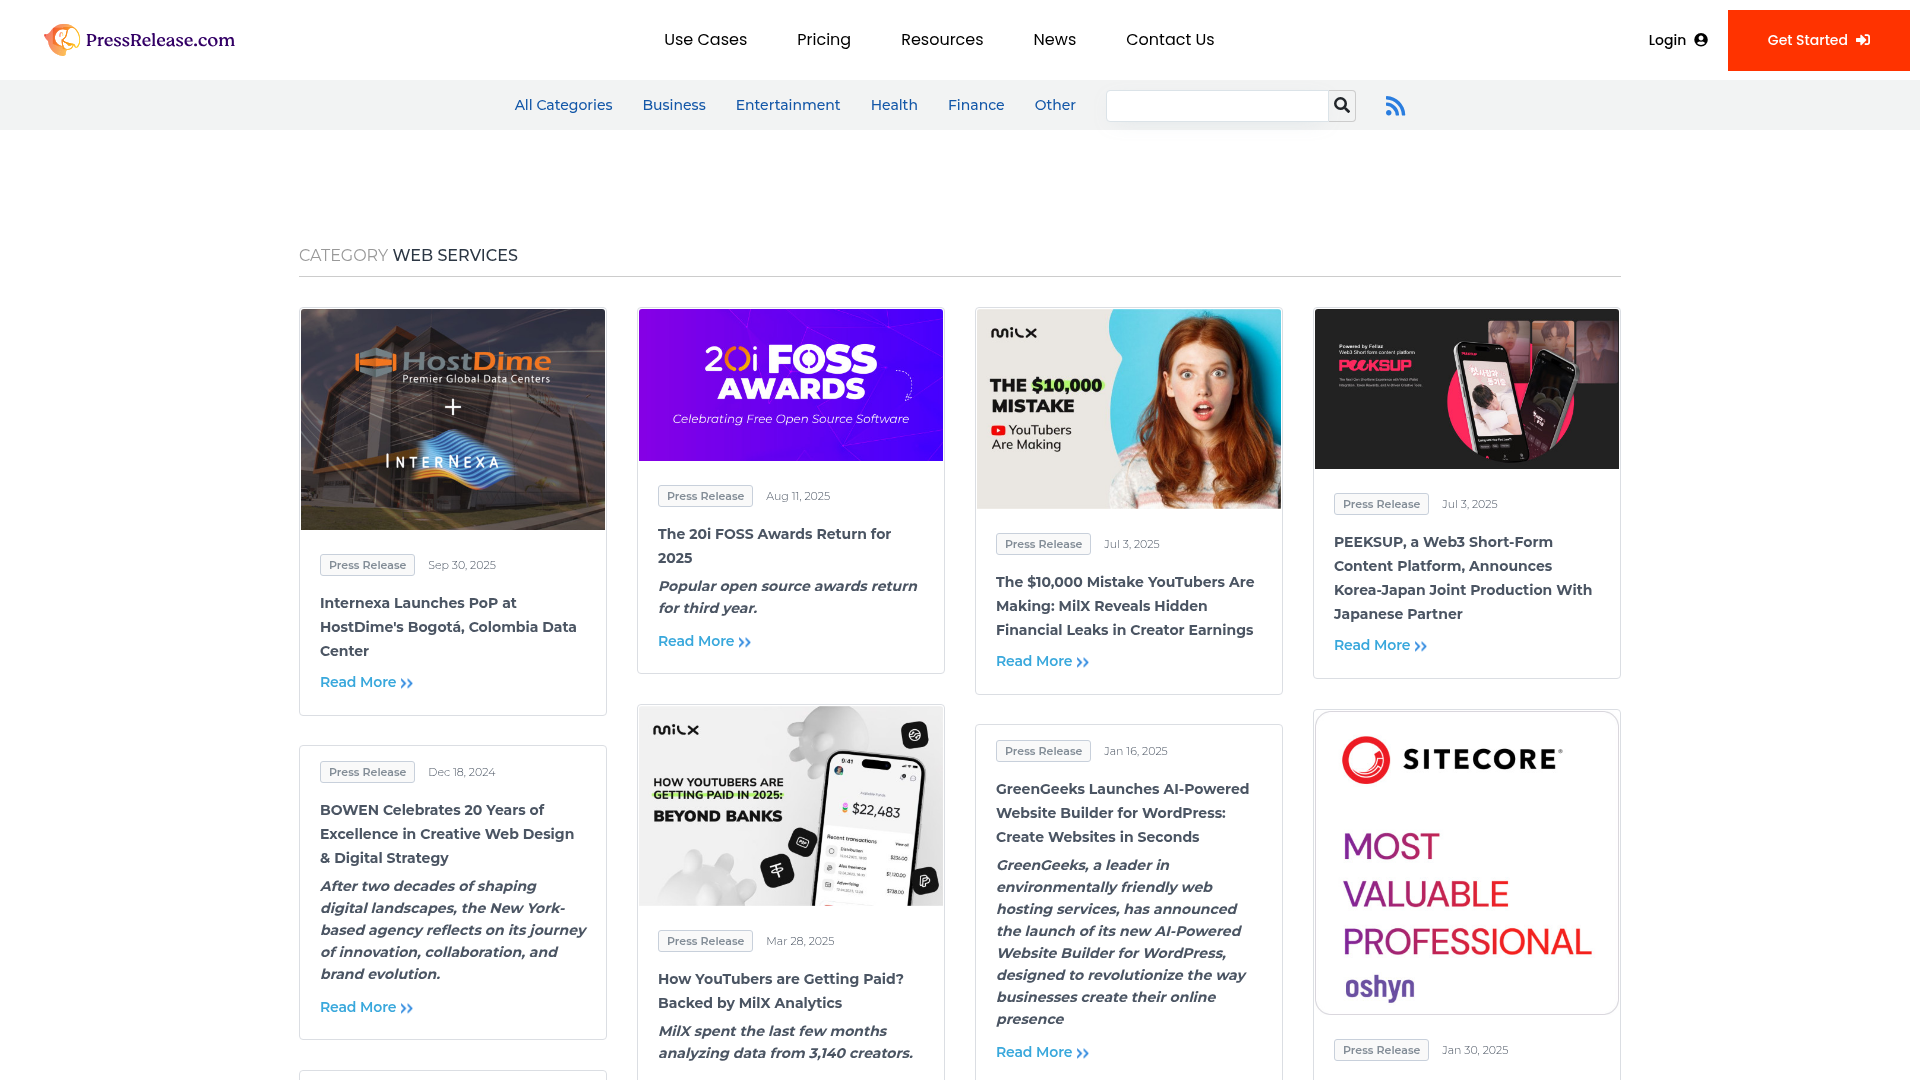Viewport: 1920px width, 1080px height.
Task: Open the HostDime Internexa article image
Action: point(453,419)
